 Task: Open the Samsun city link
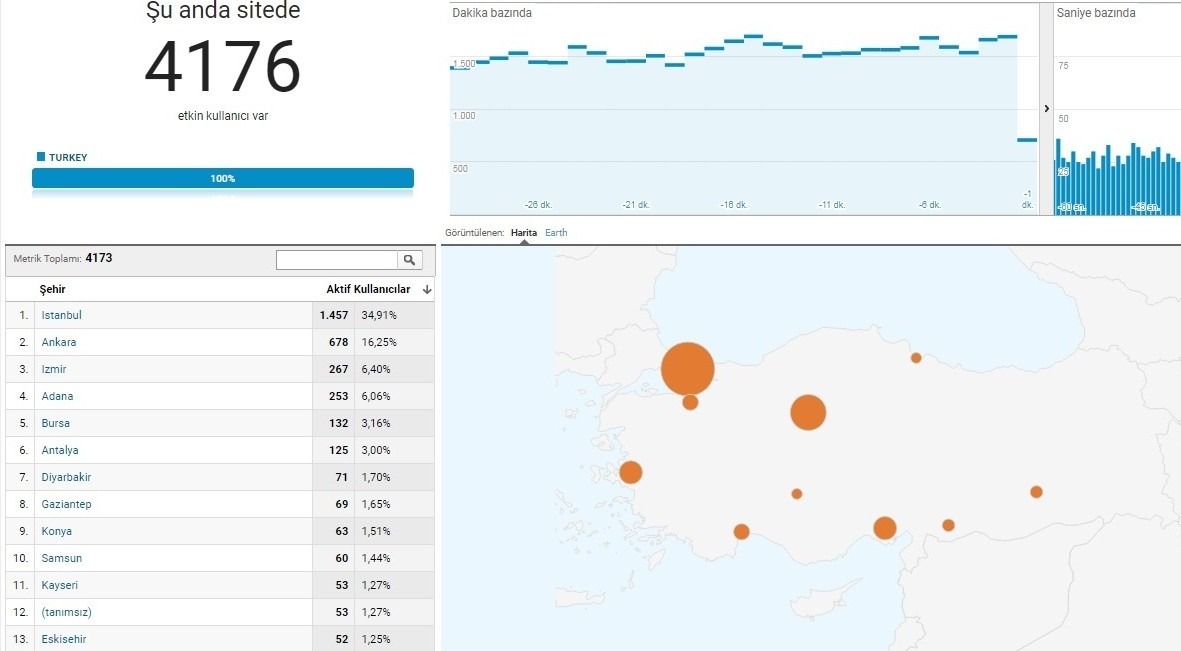coord(62,558)
